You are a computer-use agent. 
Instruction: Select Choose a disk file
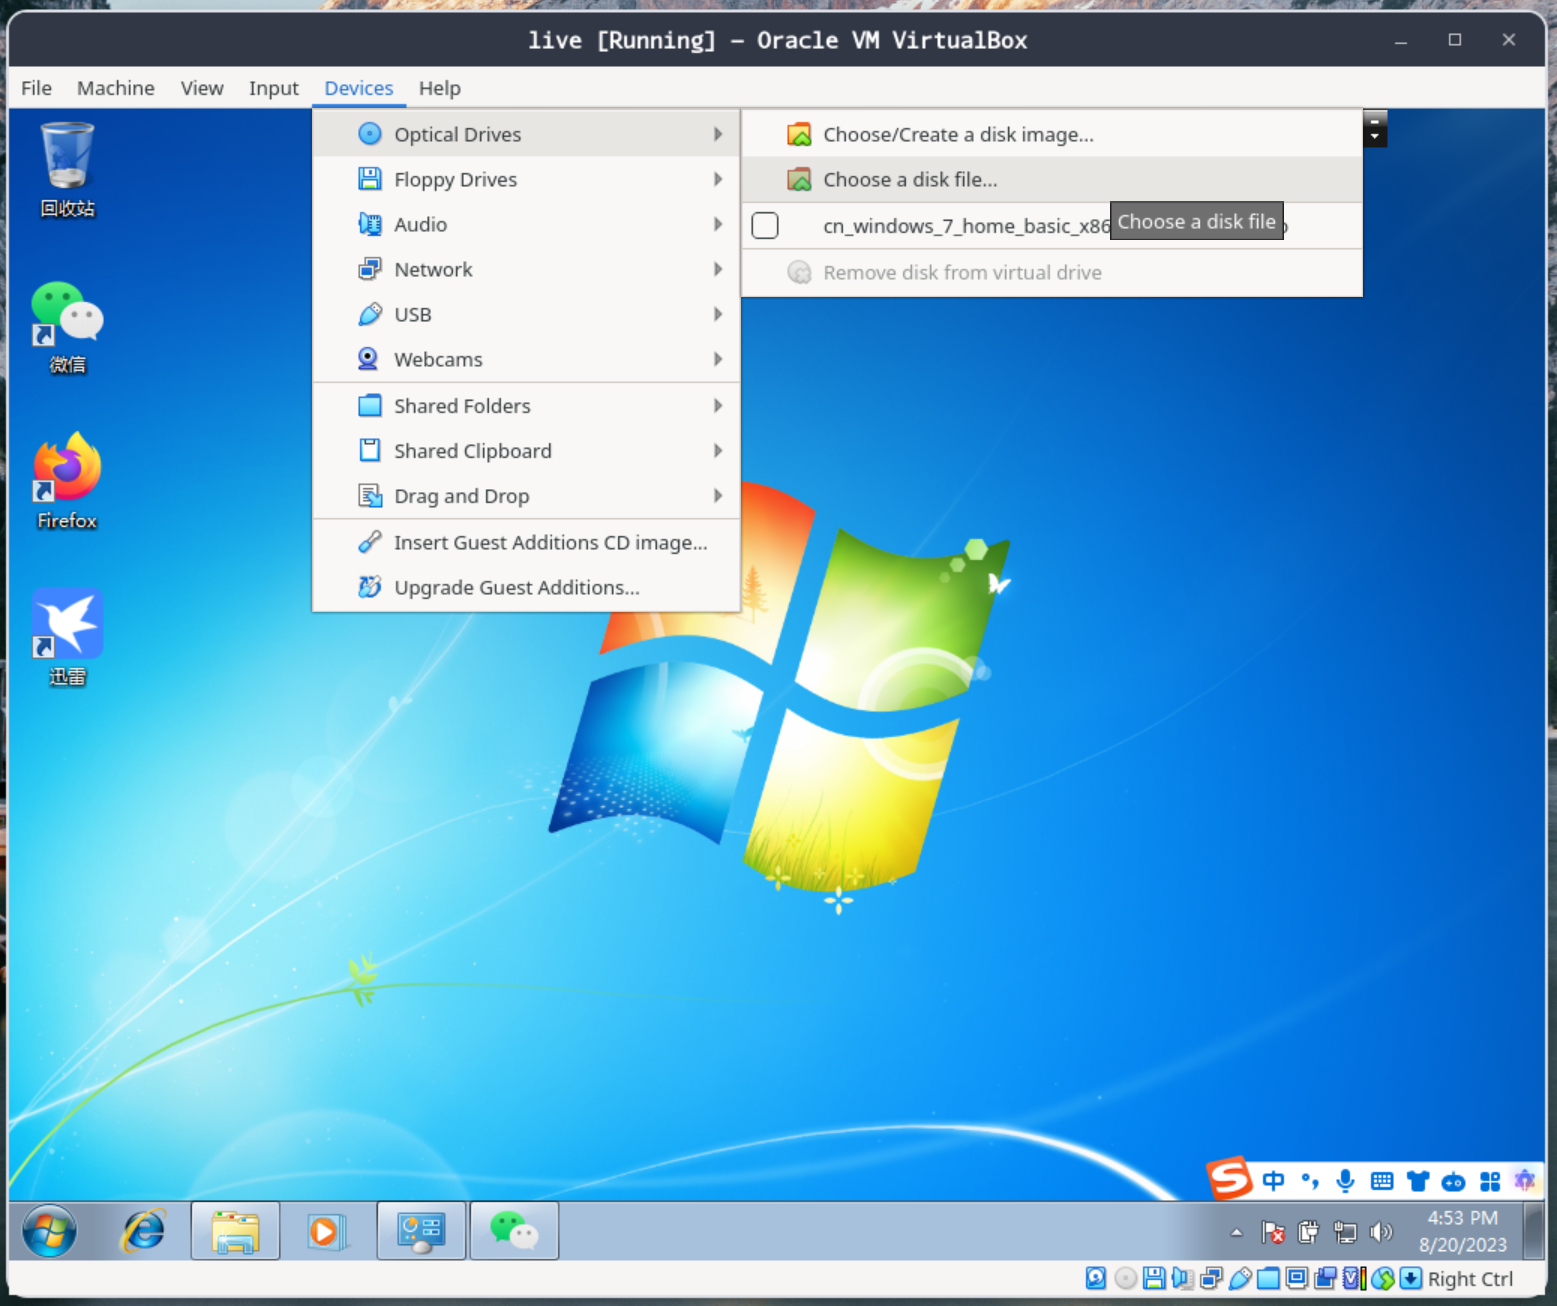click(1052, 179)
